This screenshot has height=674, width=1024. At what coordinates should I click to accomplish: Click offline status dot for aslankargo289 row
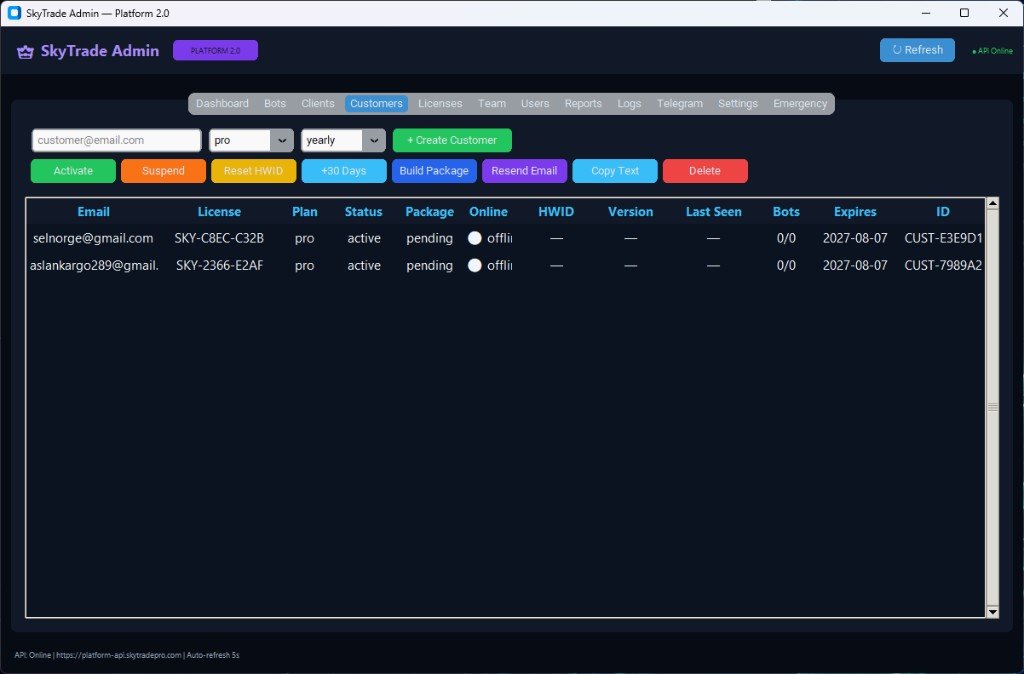click(x=475, y=265)
